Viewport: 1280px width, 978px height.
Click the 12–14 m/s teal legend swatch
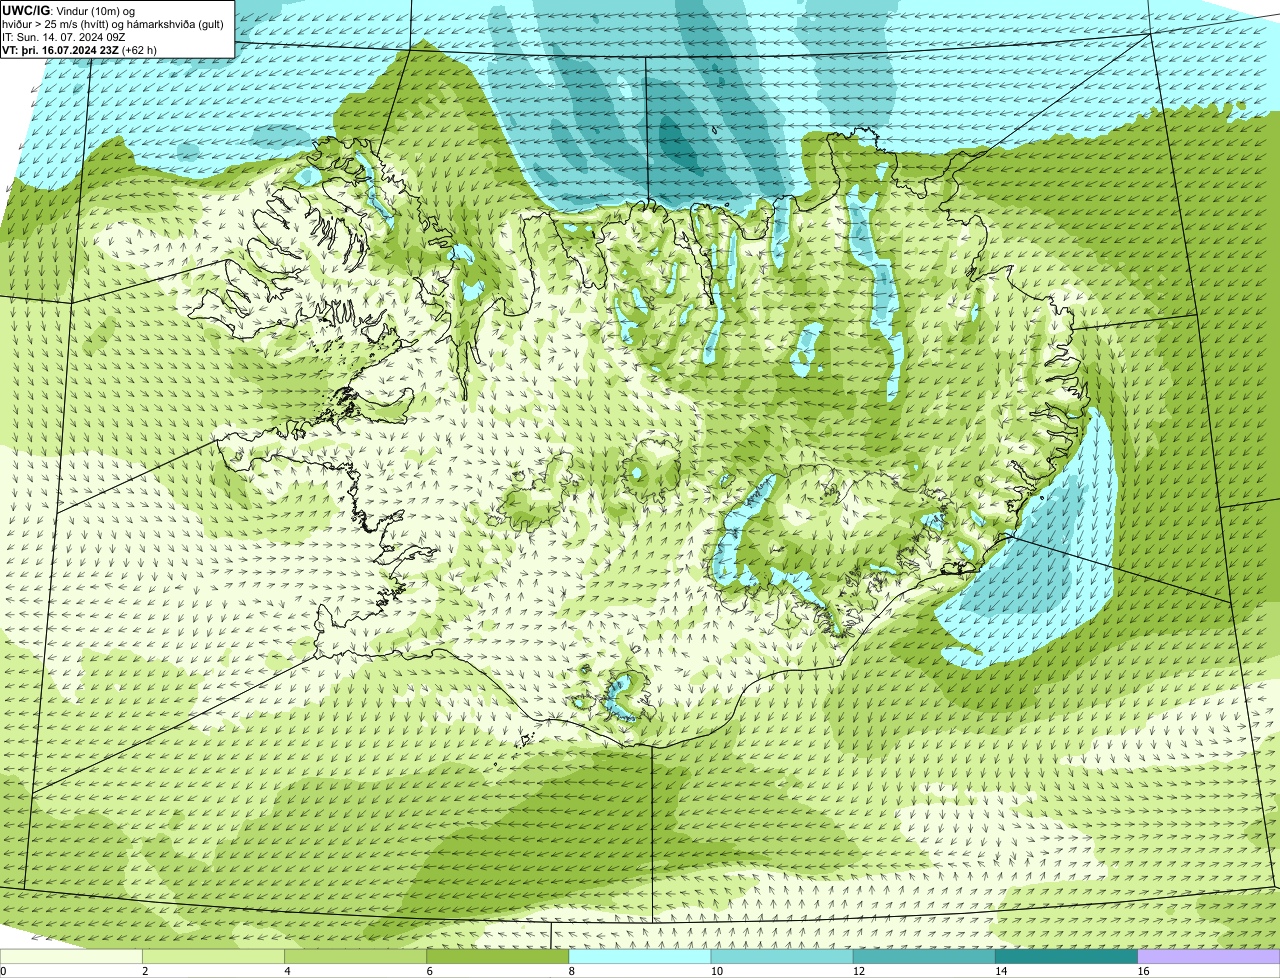click(924, 956)
